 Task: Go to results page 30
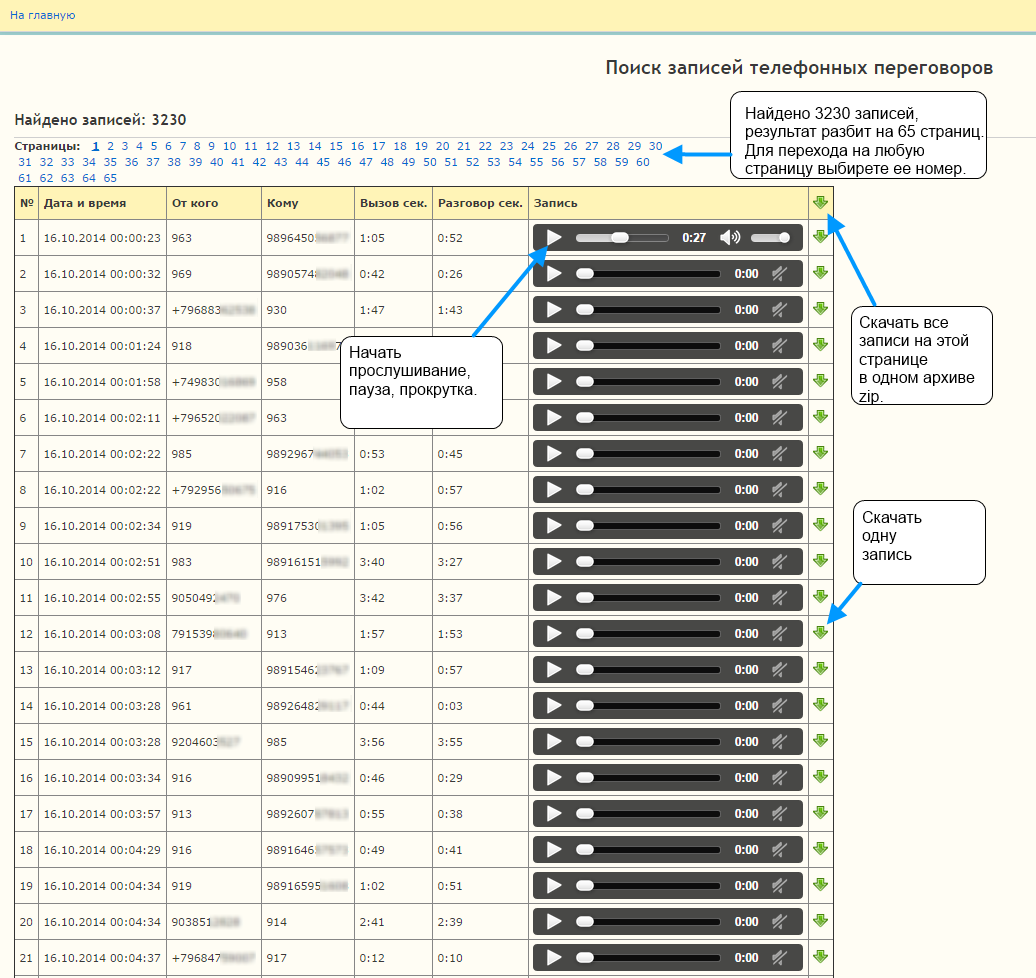655,146
